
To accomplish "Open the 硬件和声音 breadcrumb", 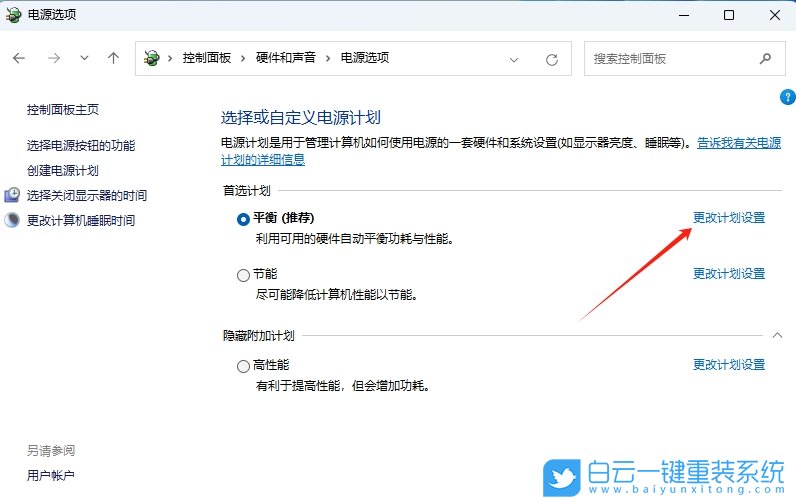I will [285, 58].
